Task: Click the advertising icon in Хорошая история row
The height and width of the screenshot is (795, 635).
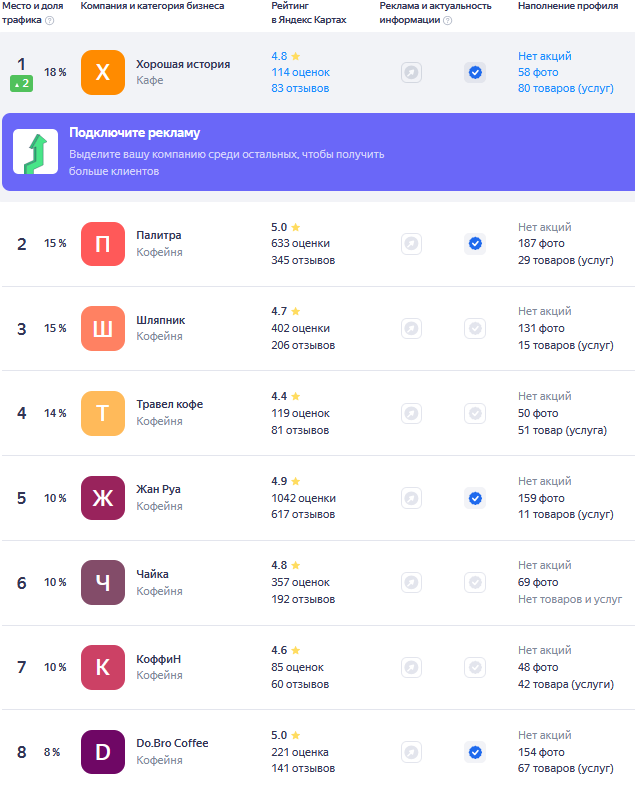Action: [x=411, y=72]
